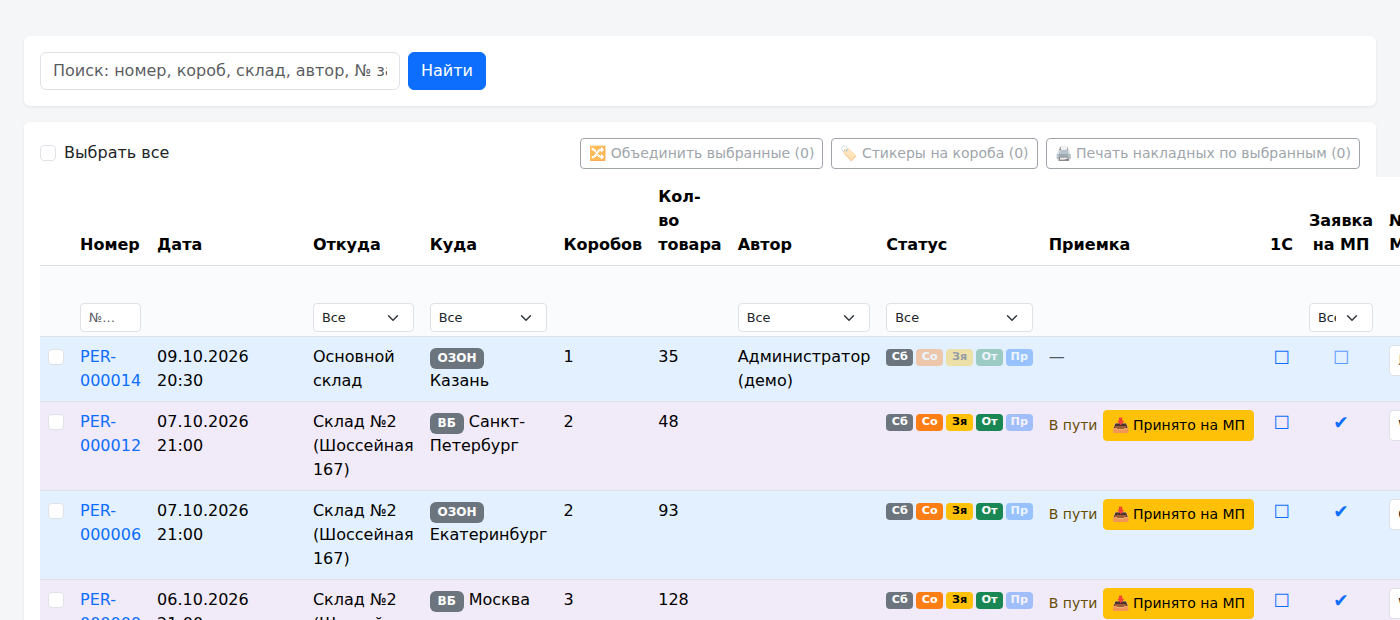Click Печать накладных по выбранным (0)
This screenshot has width=1400, height=620.
1203,153
